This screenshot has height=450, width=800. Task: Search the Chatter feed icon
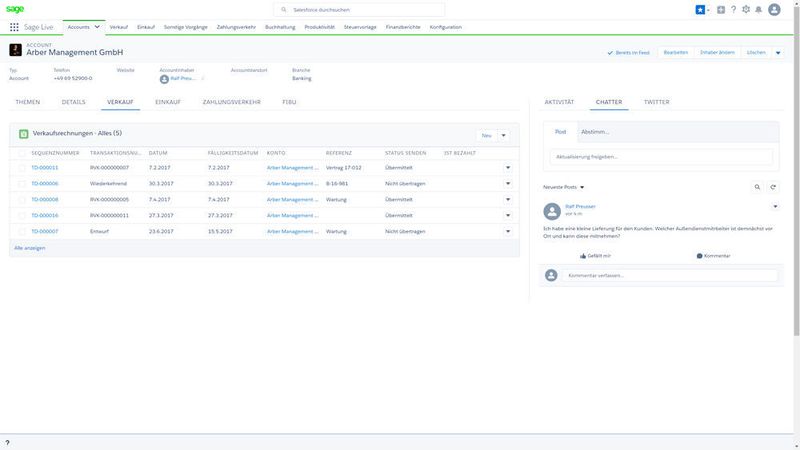pos(757,187)
